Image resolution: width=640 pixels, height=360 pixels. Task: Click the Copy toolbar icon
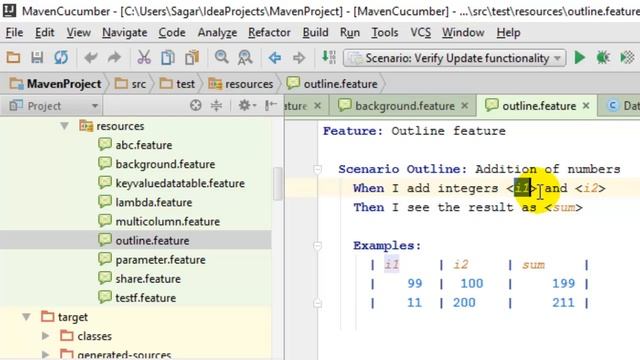[x=168, y=58]
